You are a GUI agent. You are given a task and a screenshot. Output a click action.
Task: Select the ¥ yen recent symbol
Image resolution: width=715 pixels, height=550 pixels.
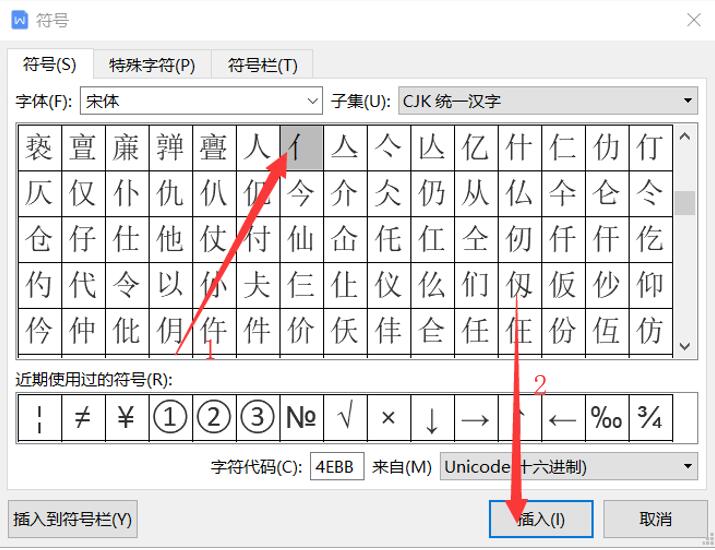tap(127, 417)
